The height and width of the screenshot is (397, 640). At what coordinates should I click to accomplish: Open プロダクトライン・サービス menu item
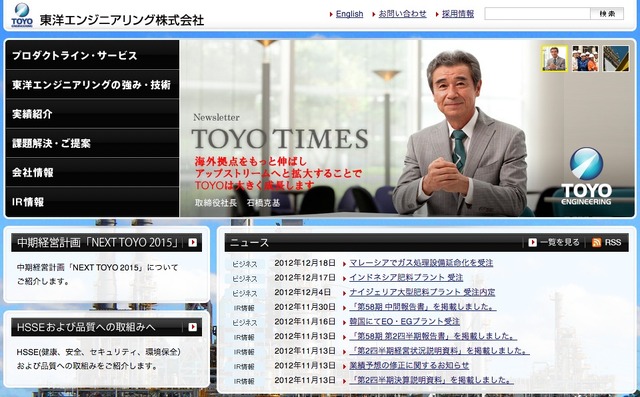pos(92,55)
